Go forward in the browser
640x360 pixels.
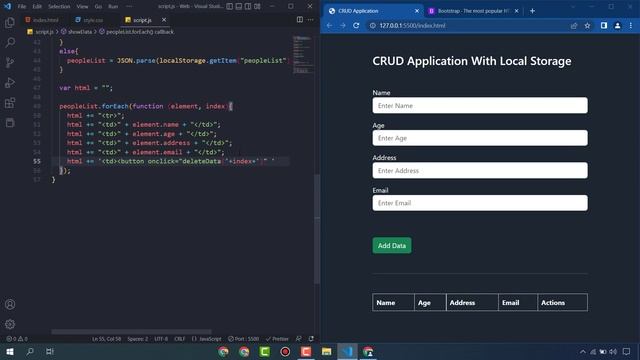(343, 25)
